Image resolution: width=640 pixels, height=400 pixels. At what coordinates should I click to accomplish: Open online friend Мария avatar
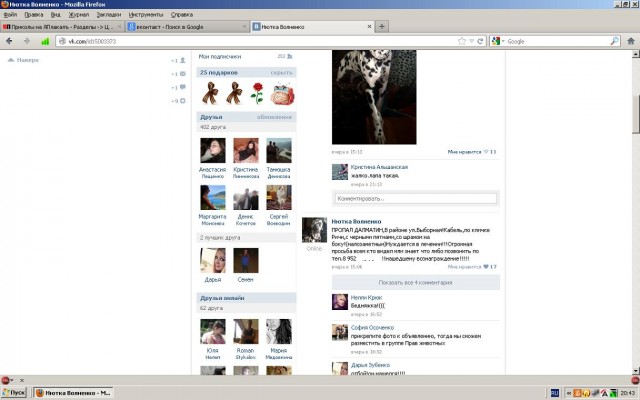coord(279,331)
